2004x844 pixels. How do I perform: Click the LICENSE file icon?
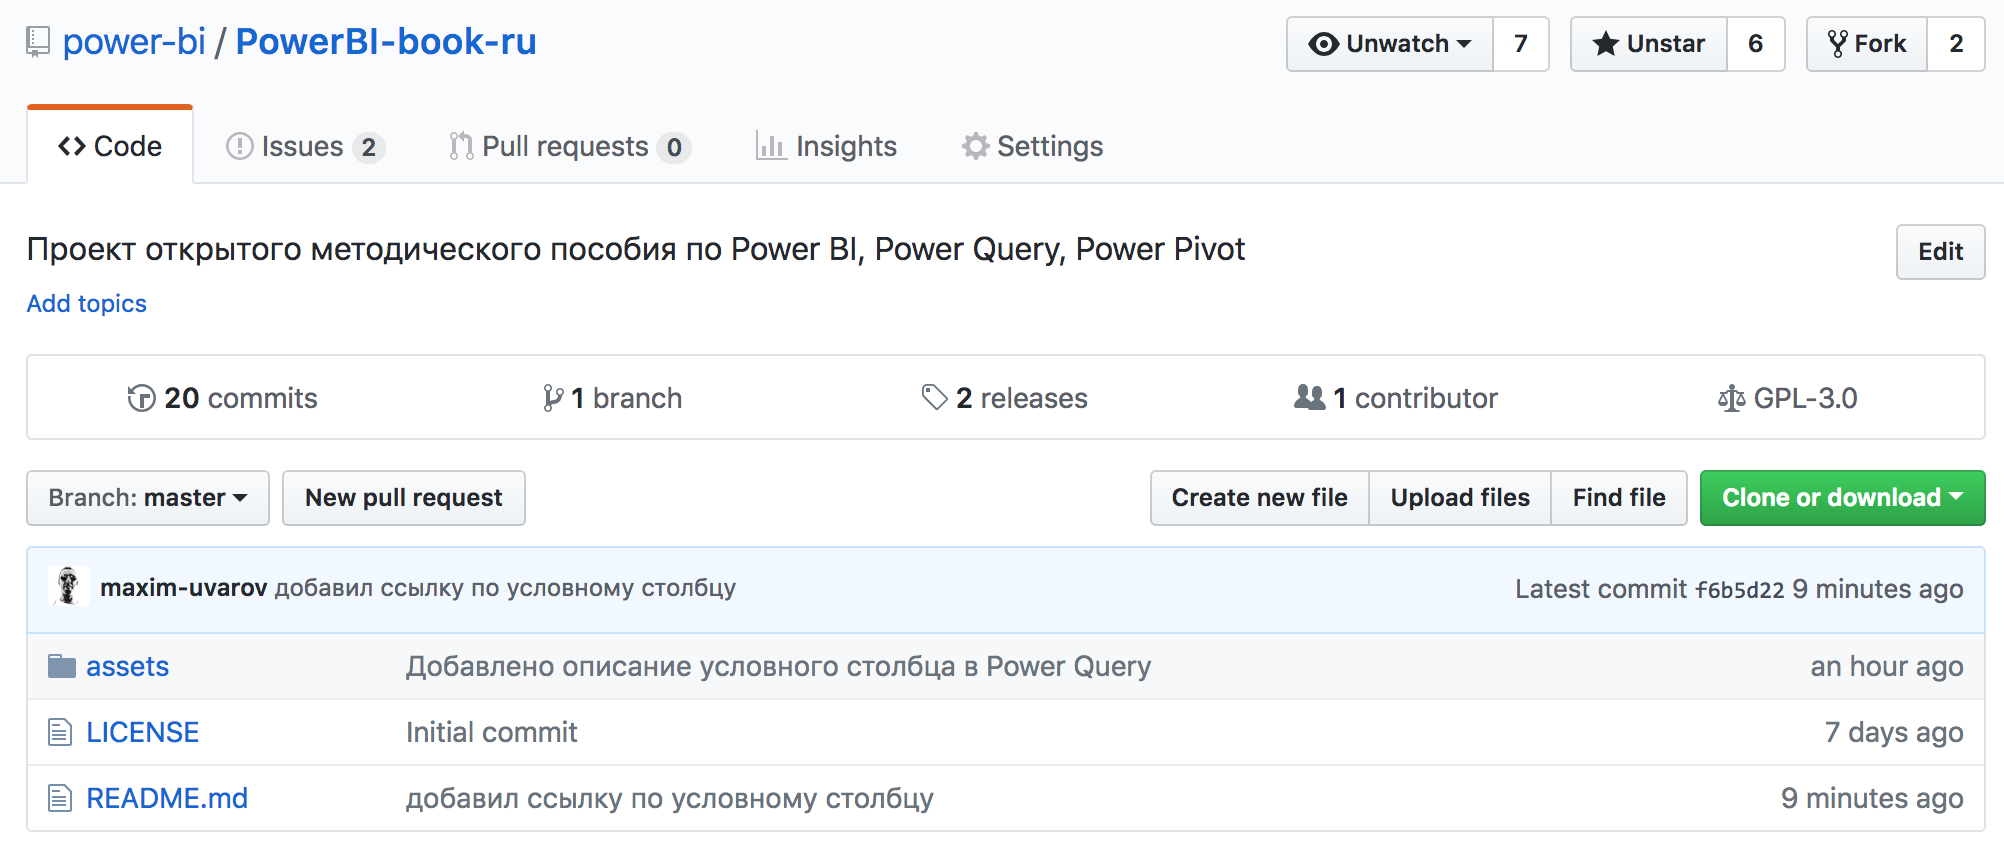pos(60,732)
